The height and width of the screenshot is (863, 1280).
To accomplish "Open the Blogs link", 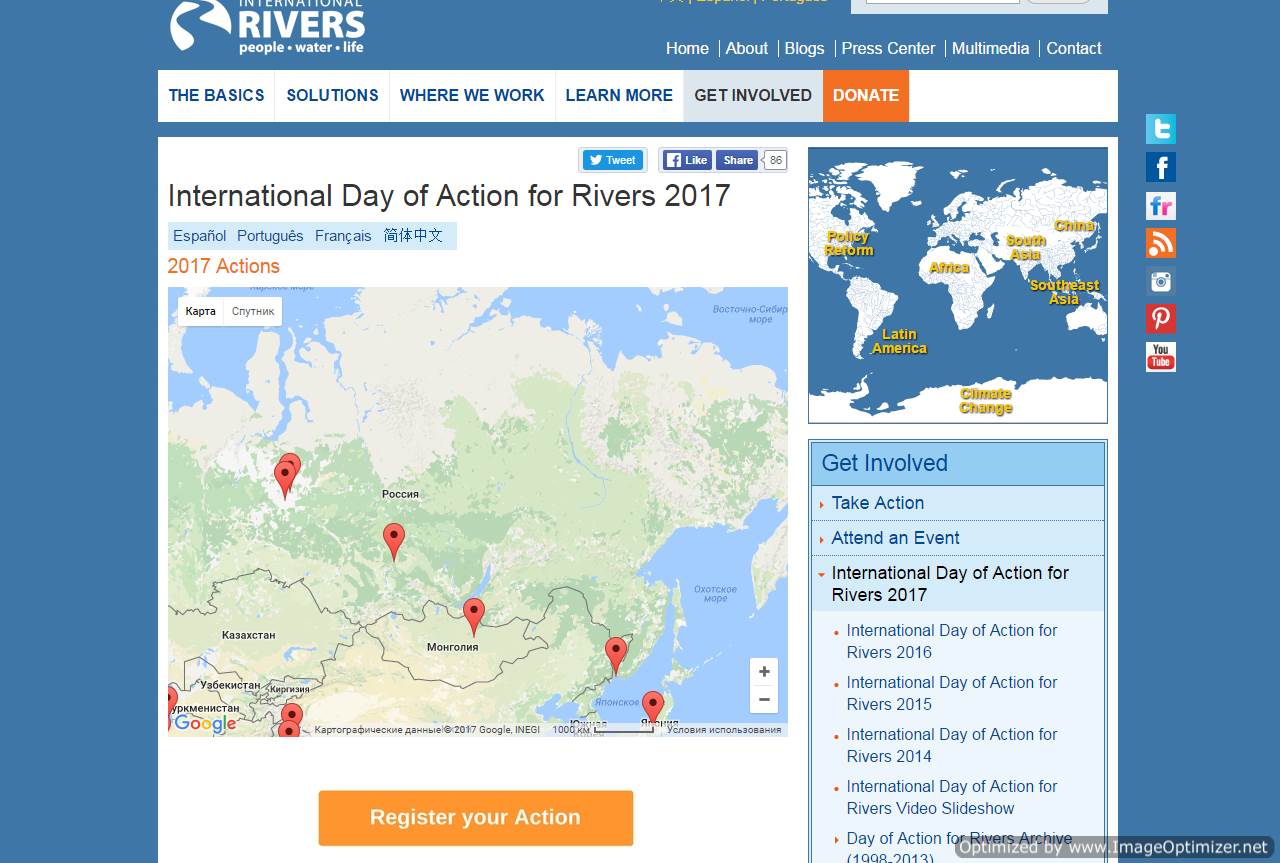I will (804, 48).
